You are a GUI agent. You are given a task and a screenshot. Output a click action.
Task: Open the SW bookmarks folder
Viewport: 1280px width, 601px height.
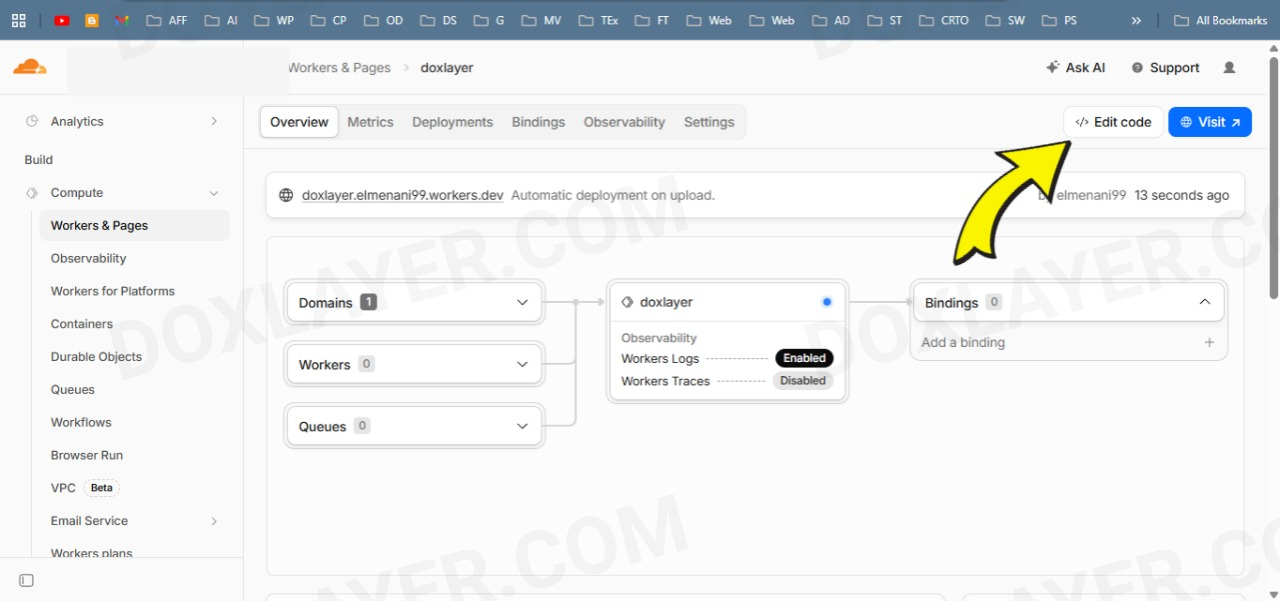[1005, 20]
